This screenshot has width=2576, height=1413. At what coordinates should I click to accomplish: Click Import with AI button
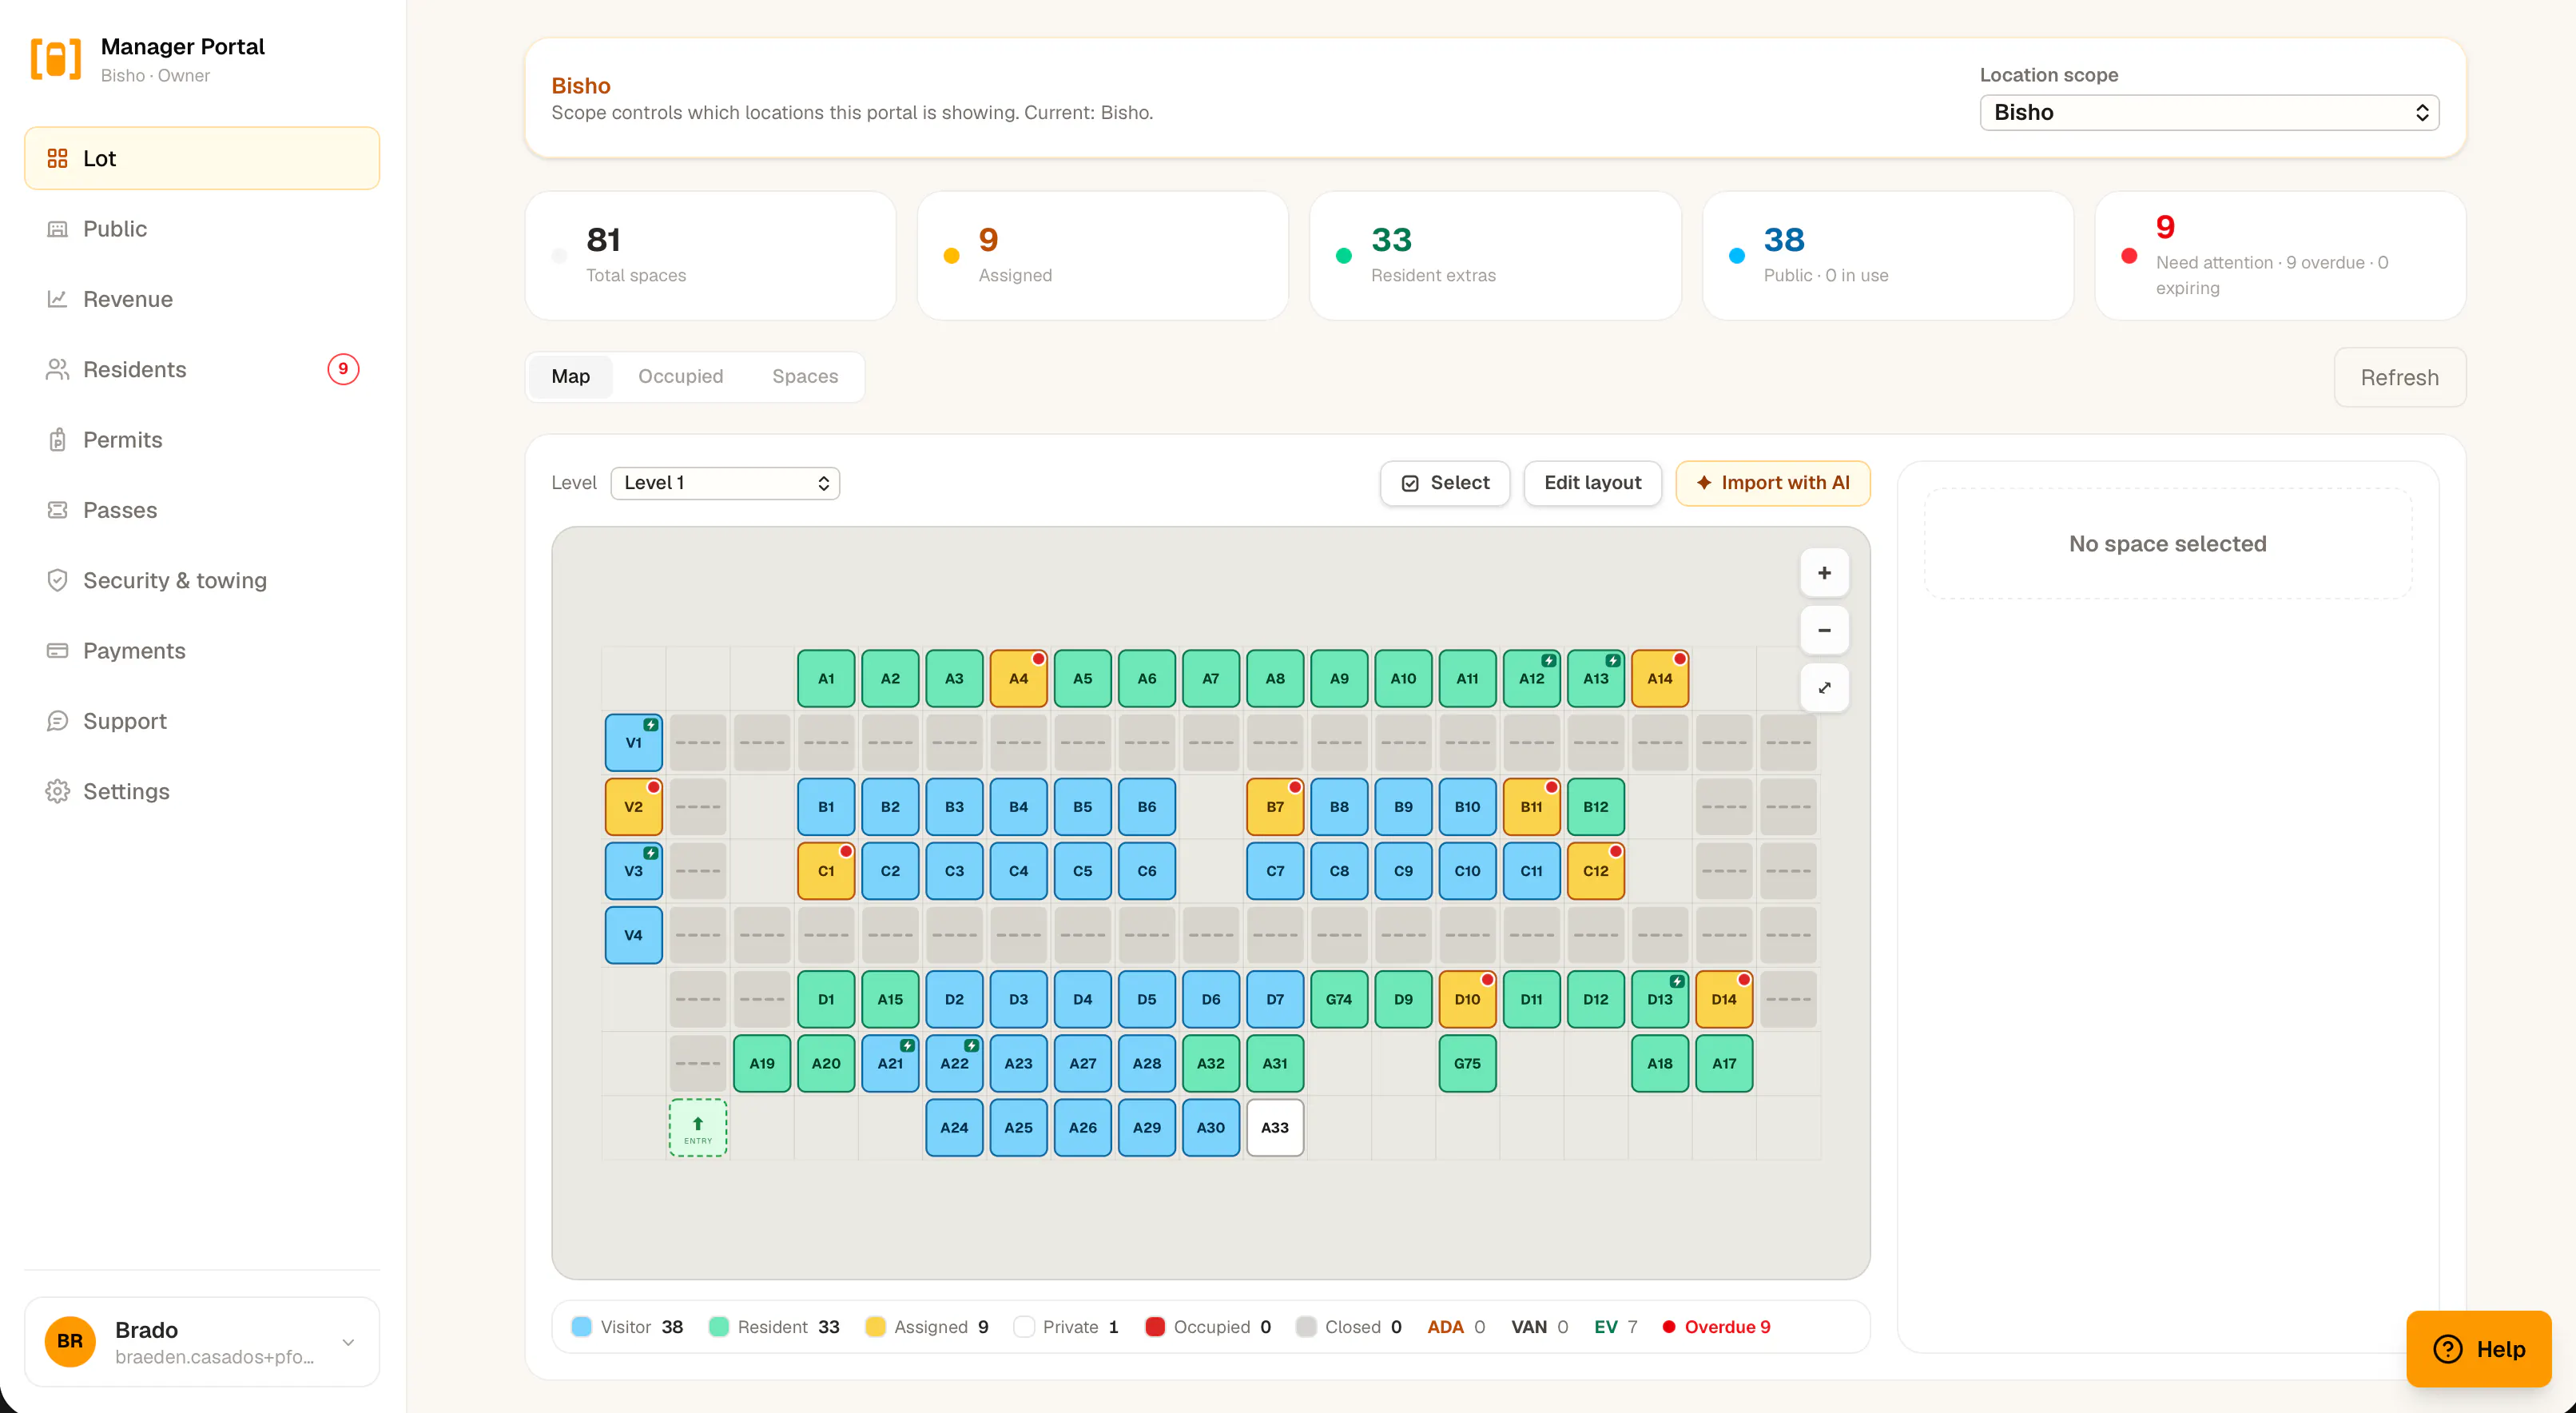click(x=1773, y=483)
